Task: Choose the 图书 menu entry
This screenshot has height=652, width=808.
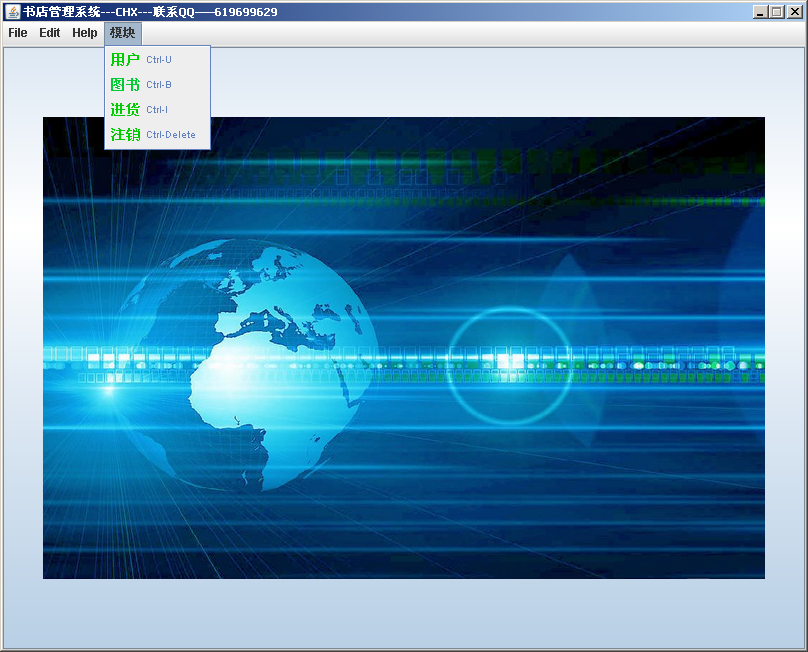Action: (x=157, y=85)
